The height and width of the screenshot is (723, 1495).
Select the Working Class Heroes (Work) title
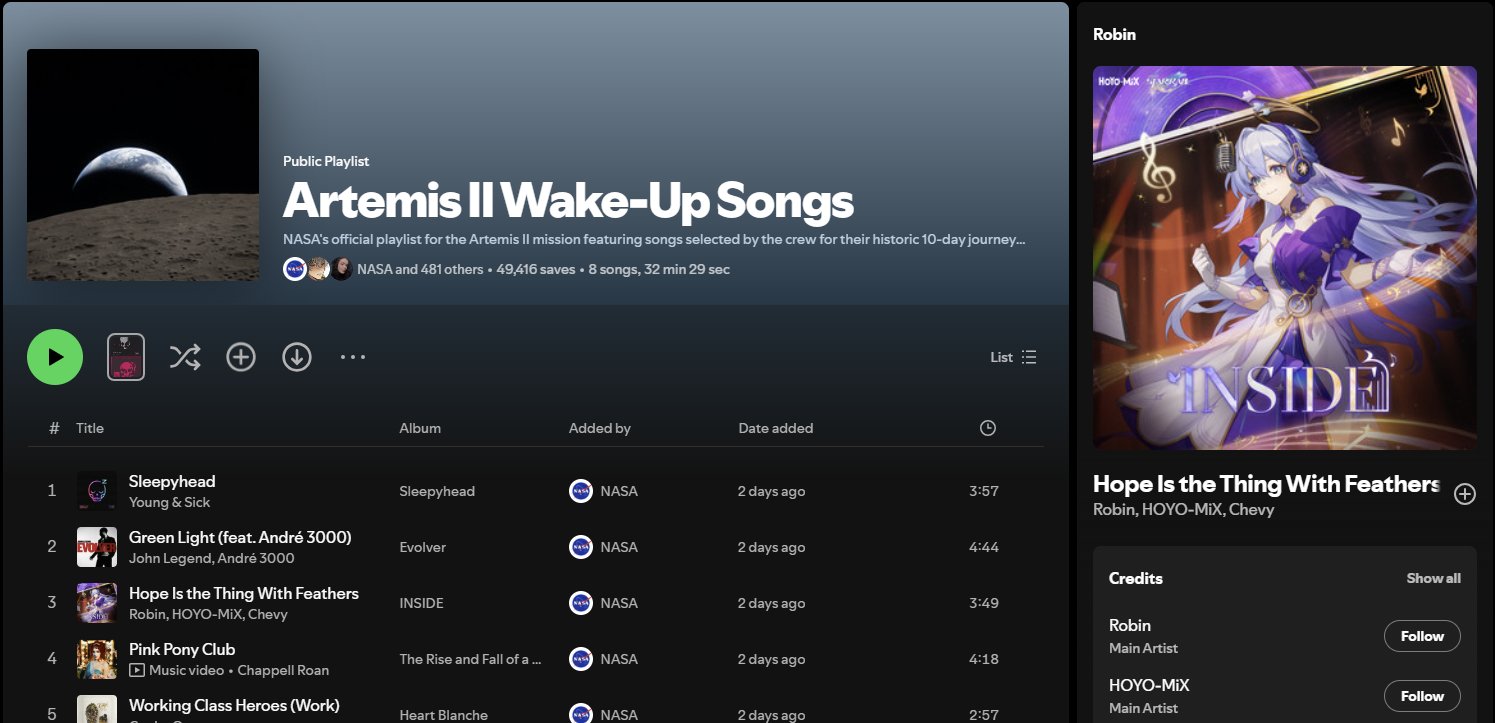point(234,705)
